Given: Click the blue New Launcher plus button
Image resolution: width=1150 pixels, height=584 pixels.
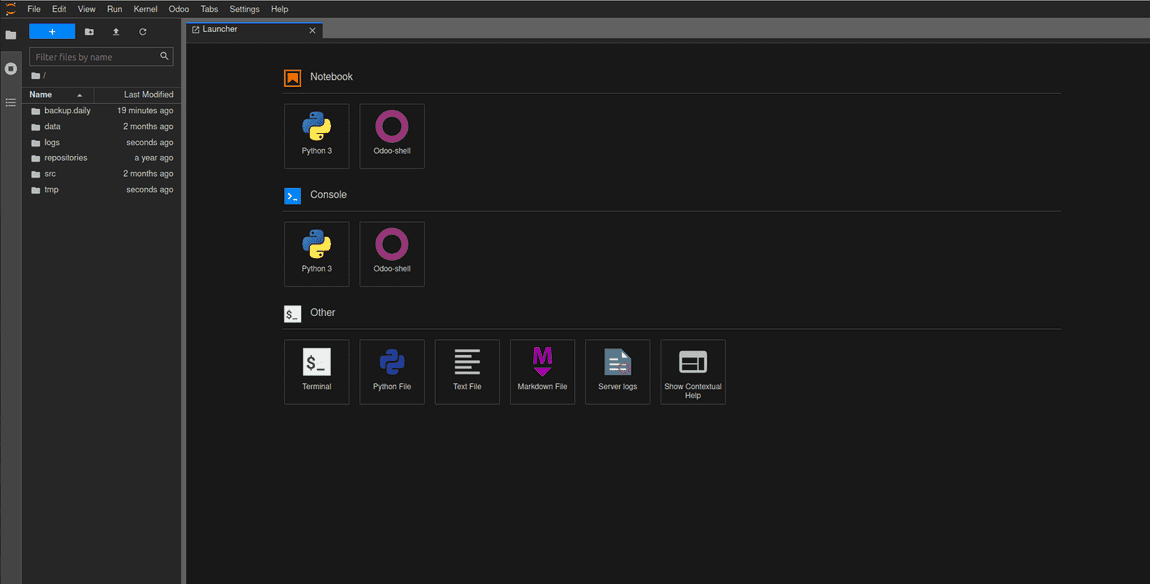Looking at the screenshot, I should (52, 32).
